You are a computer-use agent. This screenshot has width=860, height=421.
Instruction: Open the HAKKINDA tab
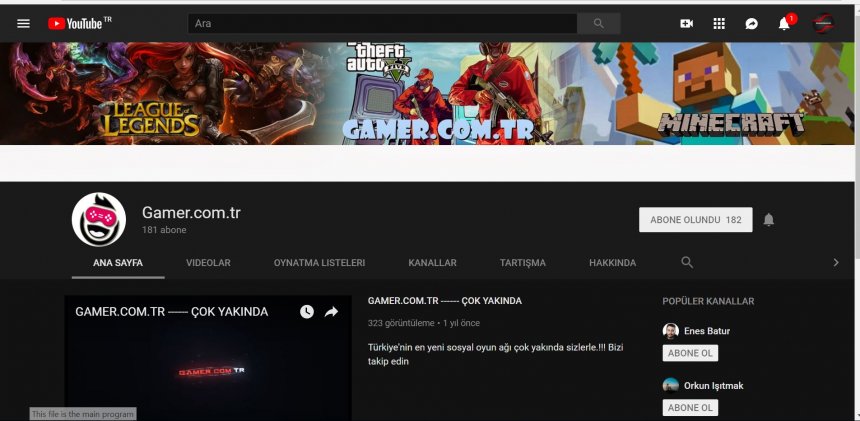tap(613, 263)
